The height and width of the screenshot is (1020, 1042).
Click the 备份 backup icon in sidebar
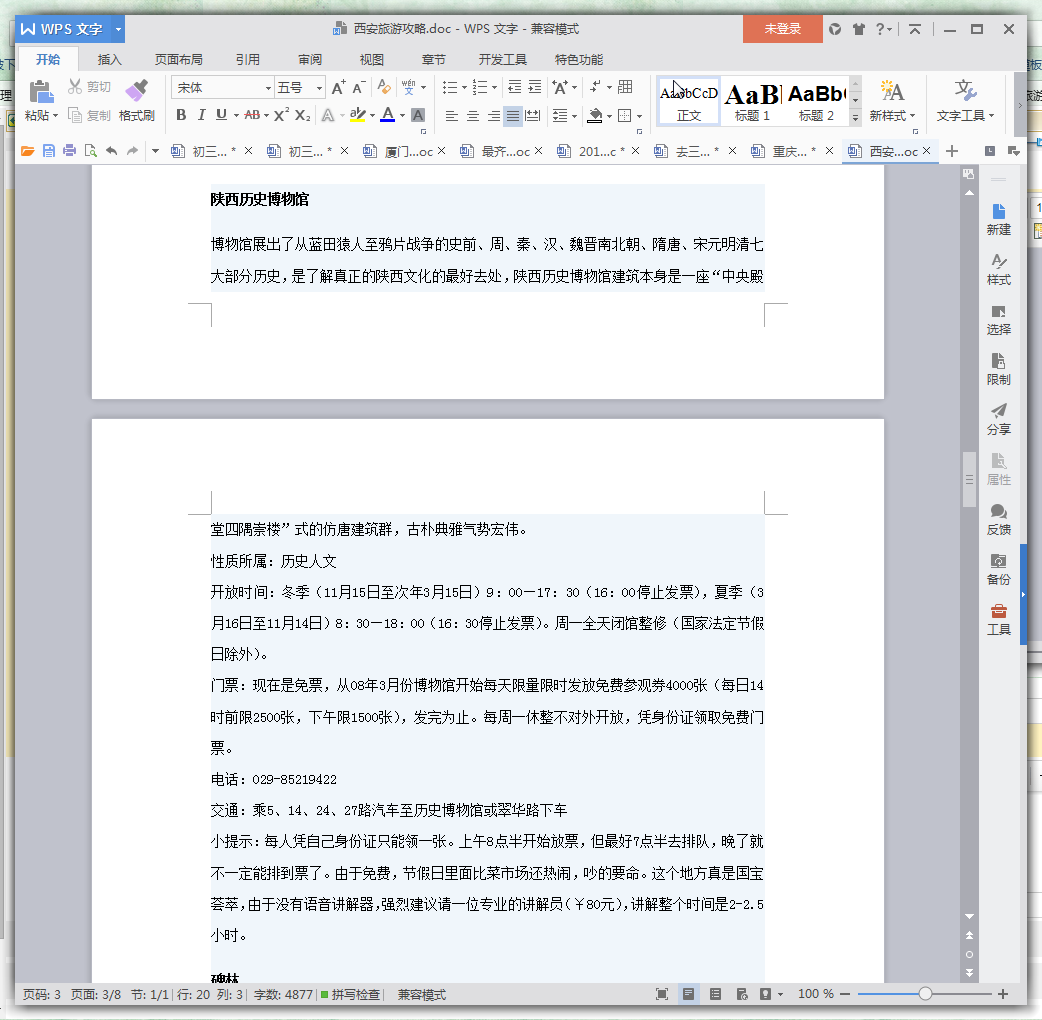point(998,569)
